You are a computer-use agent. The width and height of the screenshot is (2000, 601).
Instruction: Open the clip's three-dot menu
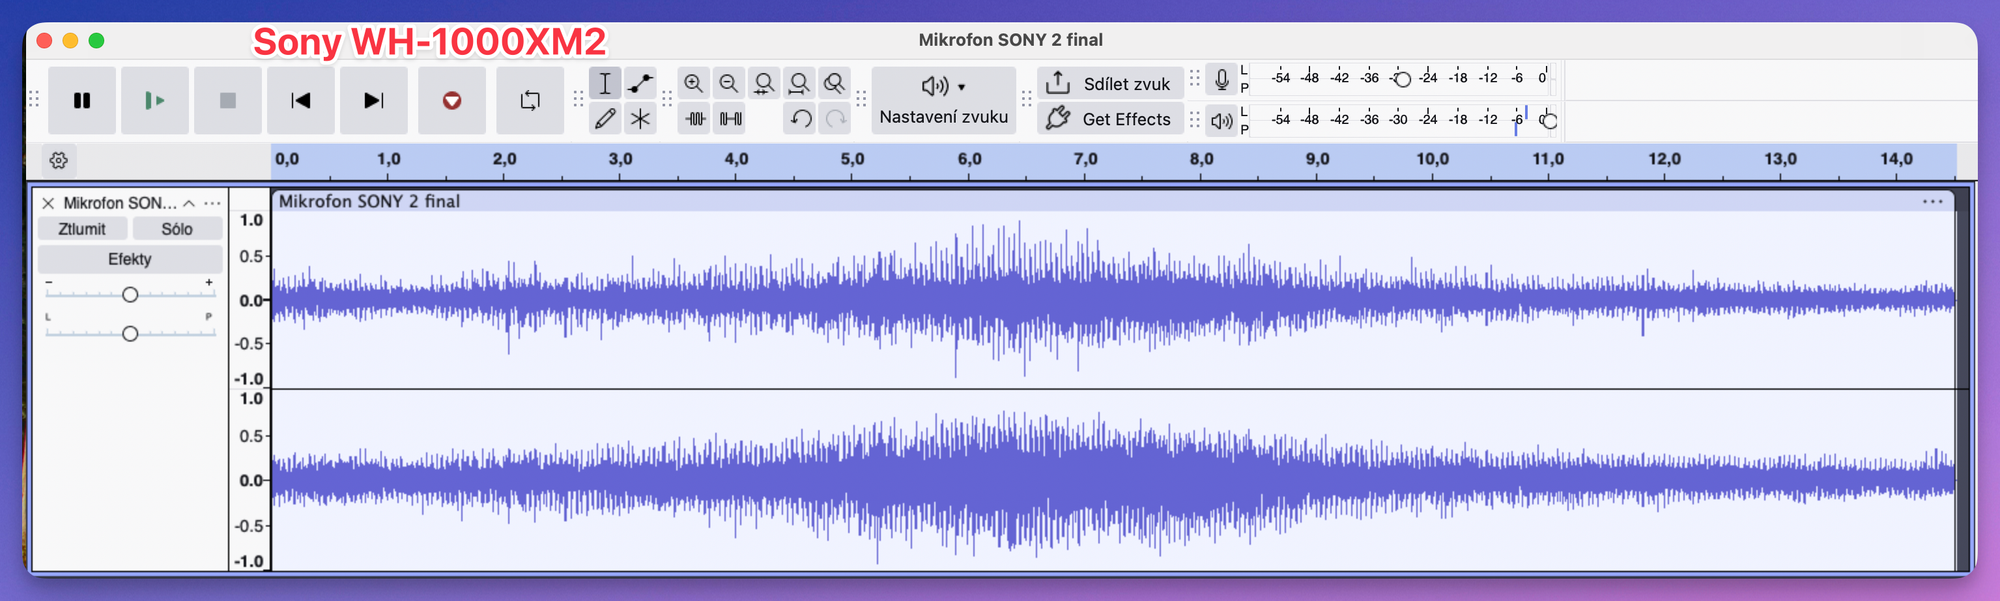[1932, 201]
